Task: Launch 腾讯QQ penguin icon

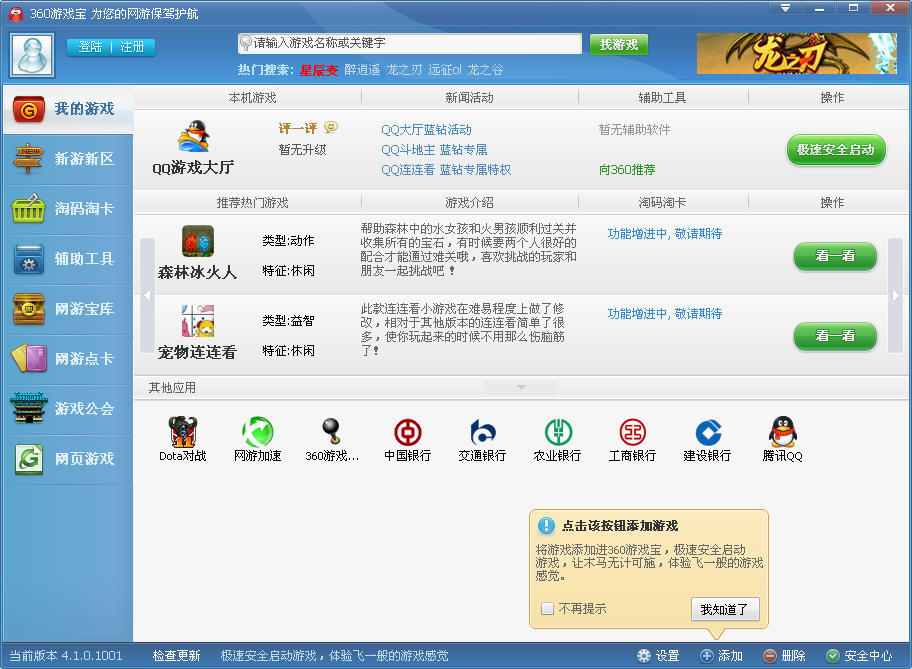Action: coord(782,432)
